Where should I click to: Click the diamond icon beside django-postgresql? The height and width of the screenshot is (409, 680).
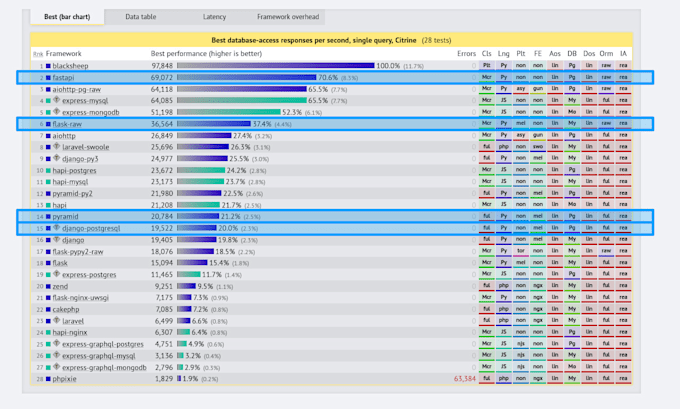tap(55, 228)
